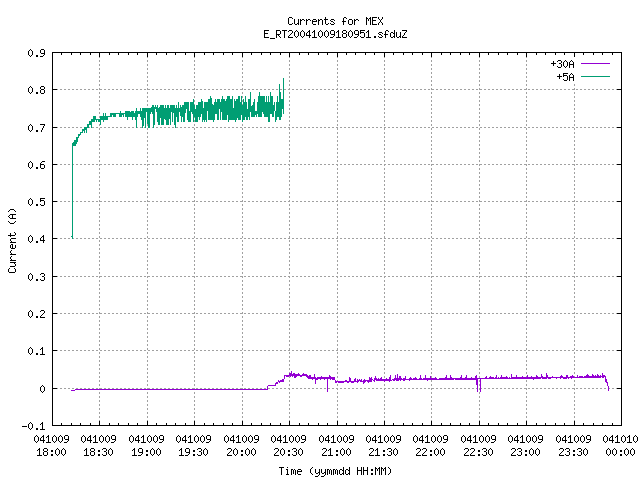Click the 041009 18:30 time tick label
Screen dimensions: 640x480
[x=98, y=446]
